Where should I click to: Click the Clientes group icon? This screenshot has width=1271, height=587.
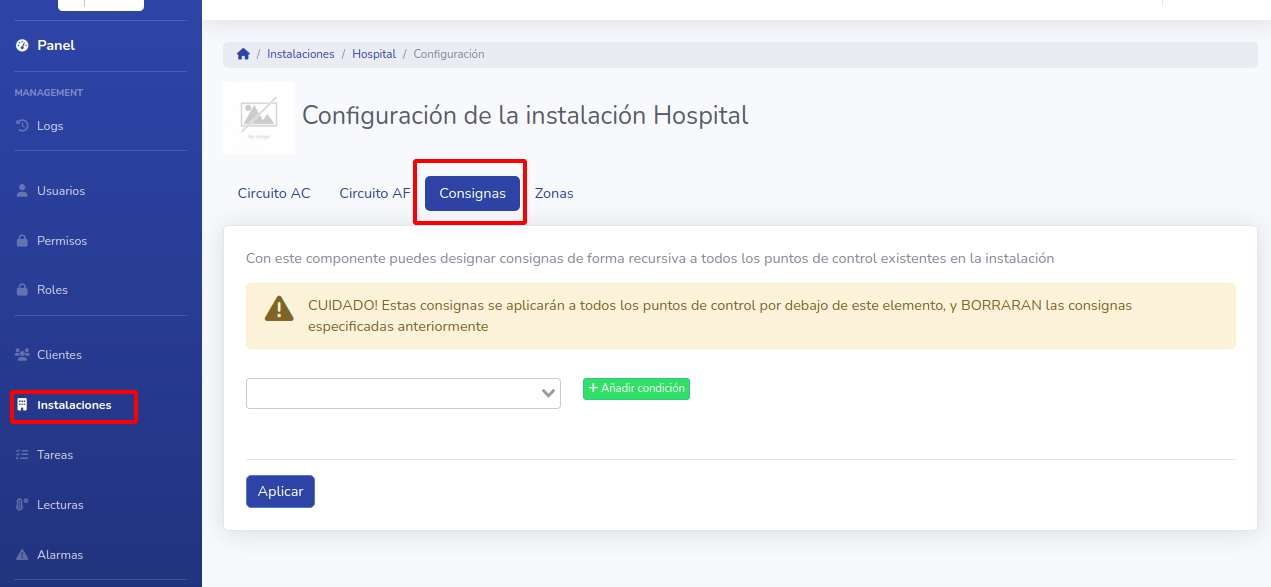(x=22, y=354)
